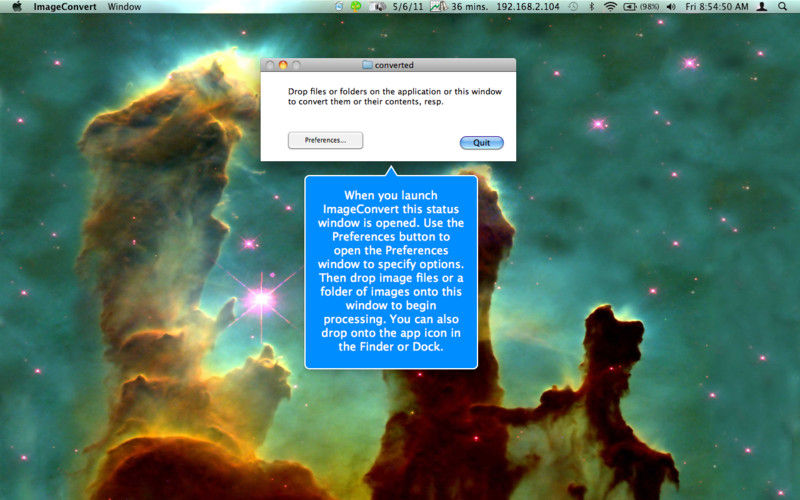Click the user account silhouette icon

(x=762, y=7)
